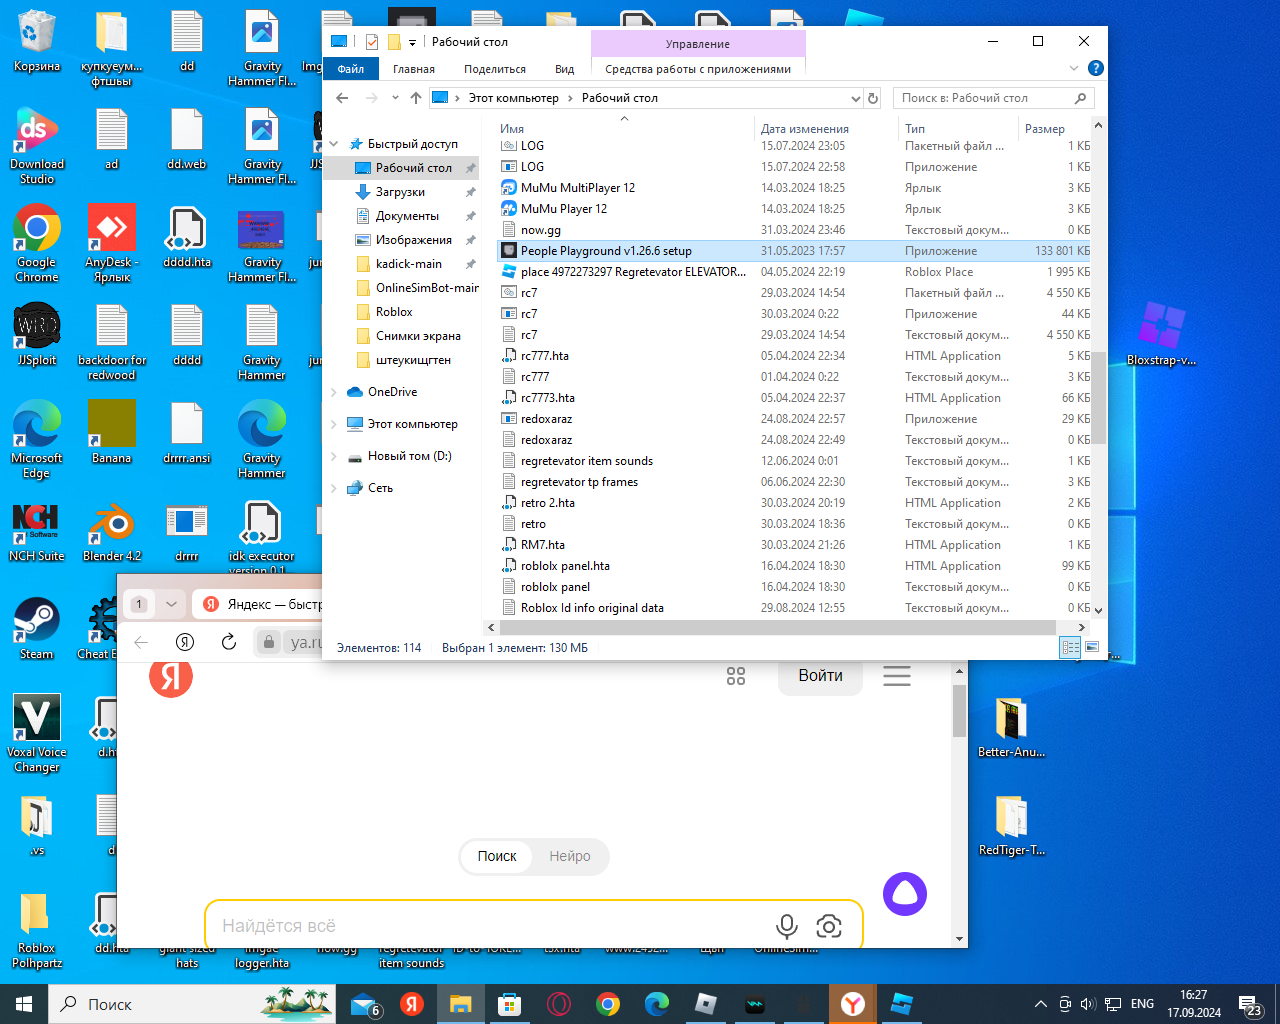Open Microsoft Store from taskbar
Image resolution: width=1280 pixels, height=1024 pixels.
(x=510, y=1004)
